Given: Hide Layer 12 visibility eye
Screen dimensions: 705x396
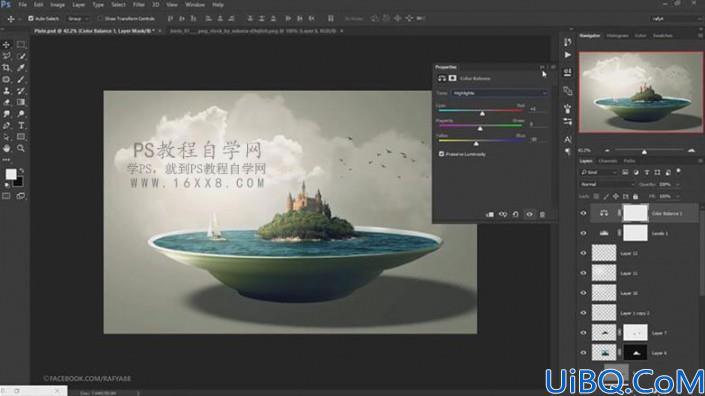Looking at the screenshot, I should (x=583, y=253).
